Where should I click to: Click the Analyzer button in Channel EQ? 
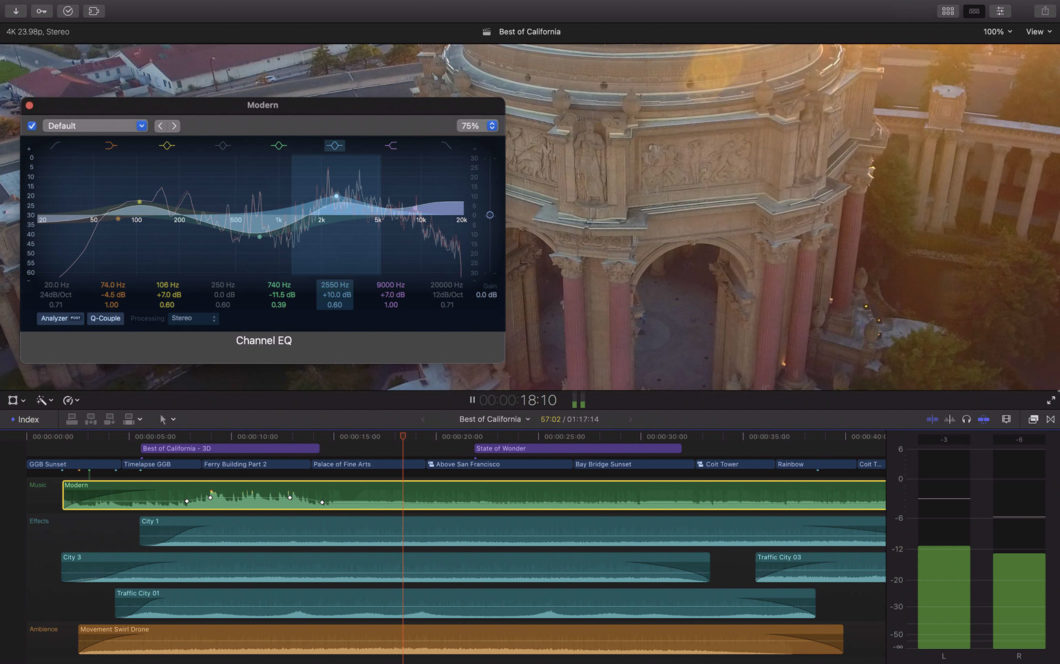[x=60, y=318]
